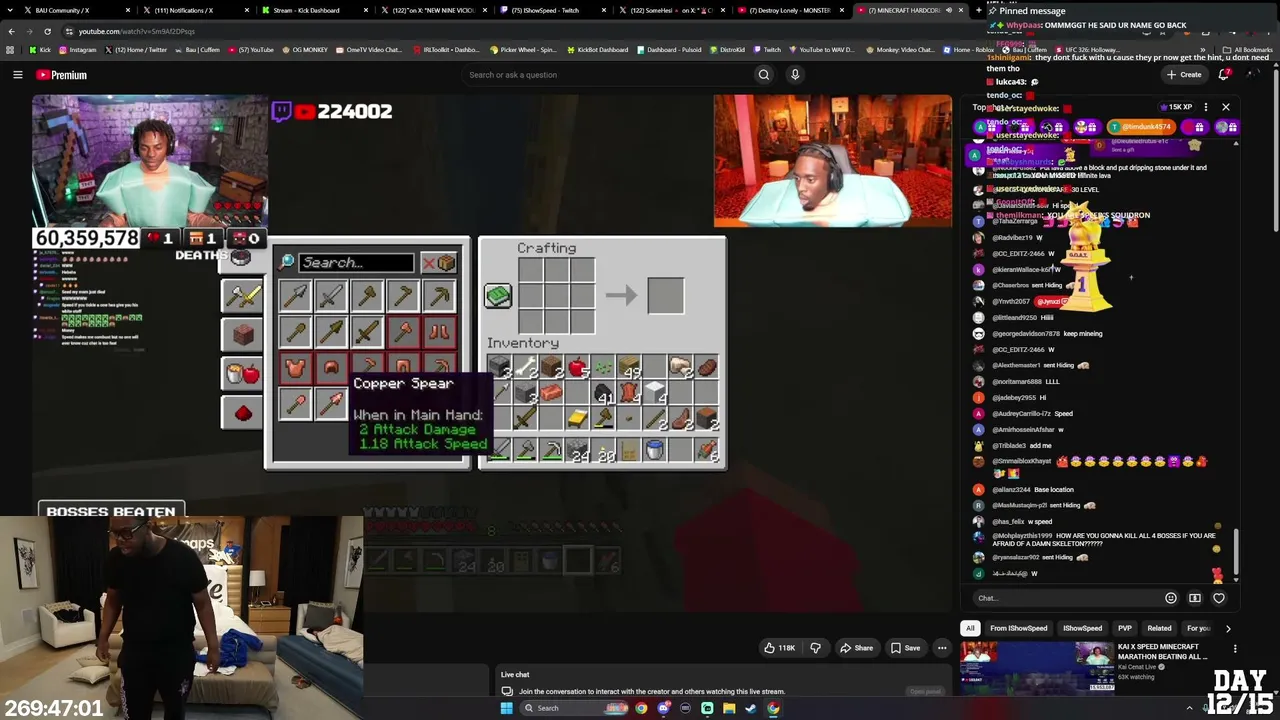Close the live chat panel
The height and width of the screenshot is (720, 1280).
click(x=1225, y=107)
